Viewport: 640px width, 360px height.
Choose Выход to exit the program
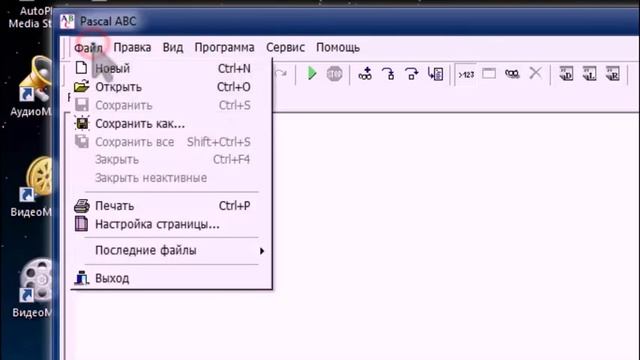(x=171, y=278)
